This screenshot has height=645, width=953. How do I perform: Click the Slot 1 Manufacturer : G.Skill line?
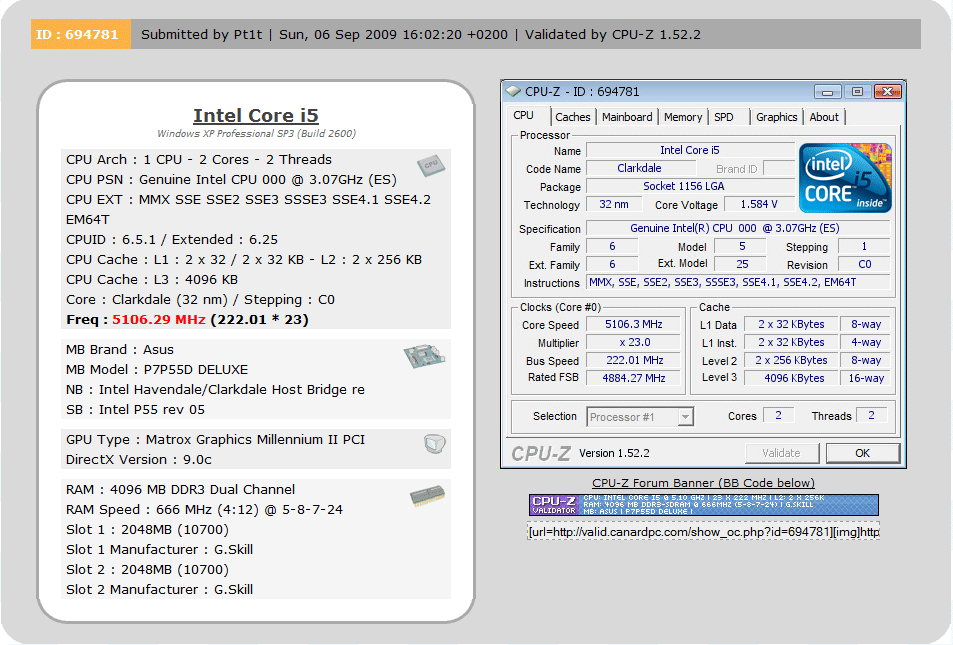[159, 550]
